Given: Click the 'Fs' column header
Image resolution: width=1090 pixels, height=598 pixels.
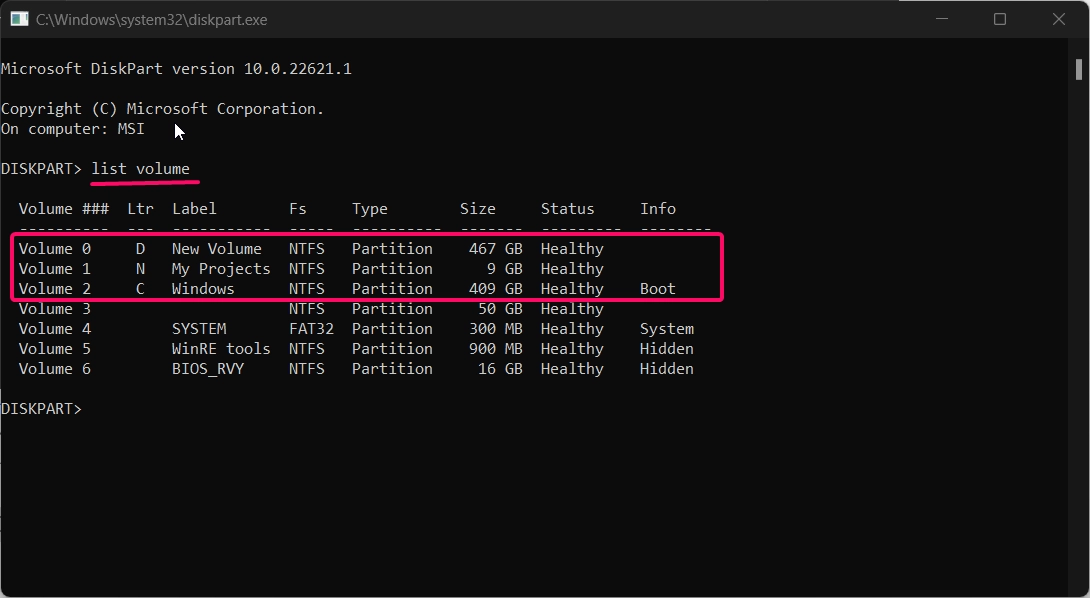Looking at the screenshot, I should (298, 209).
